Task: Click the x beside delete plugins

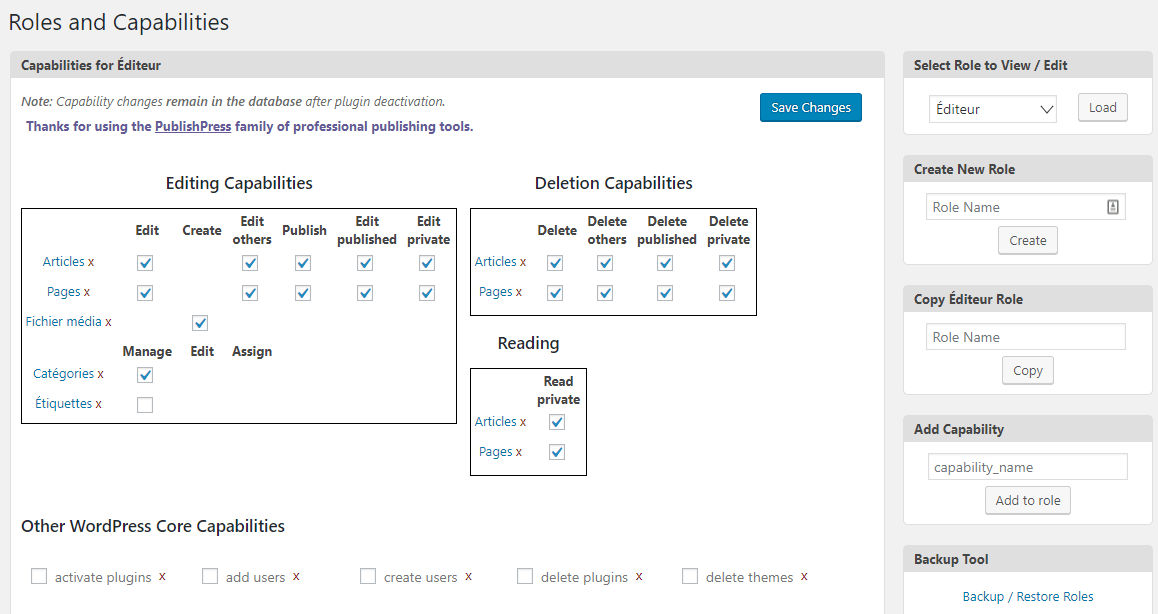Action: tap(639, 577)
